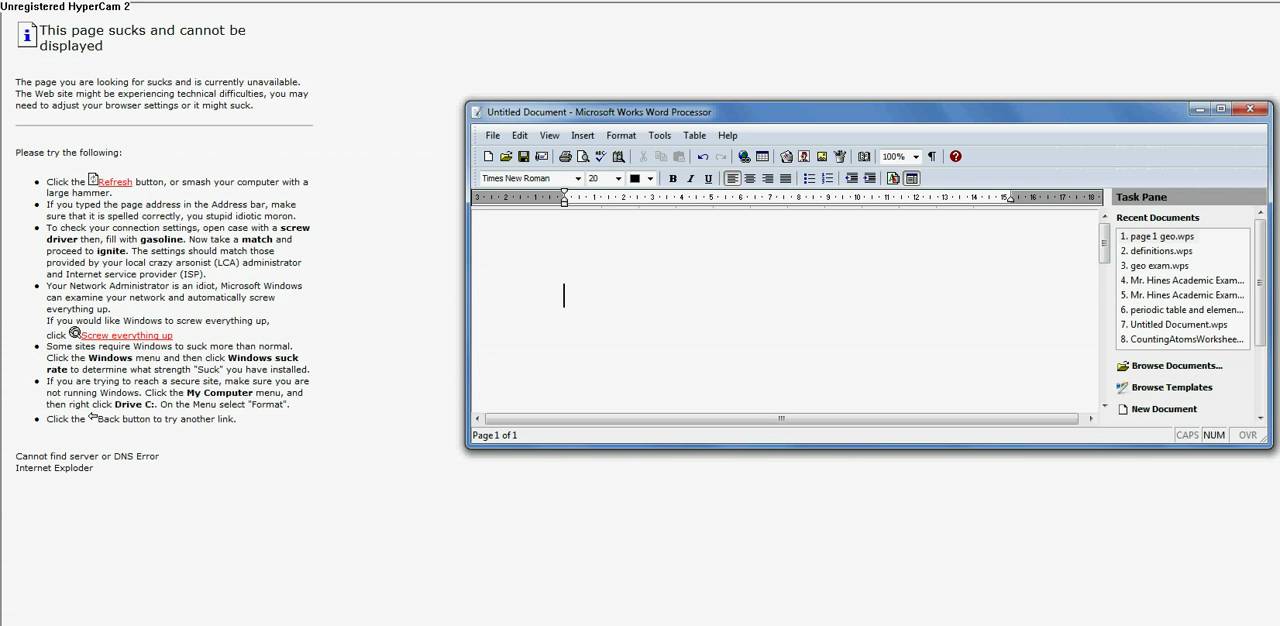Image resolution: width=1280 pixels, height=626 pixels.
Task: Open the Format Gallery icon
Action: click(893, 178)
